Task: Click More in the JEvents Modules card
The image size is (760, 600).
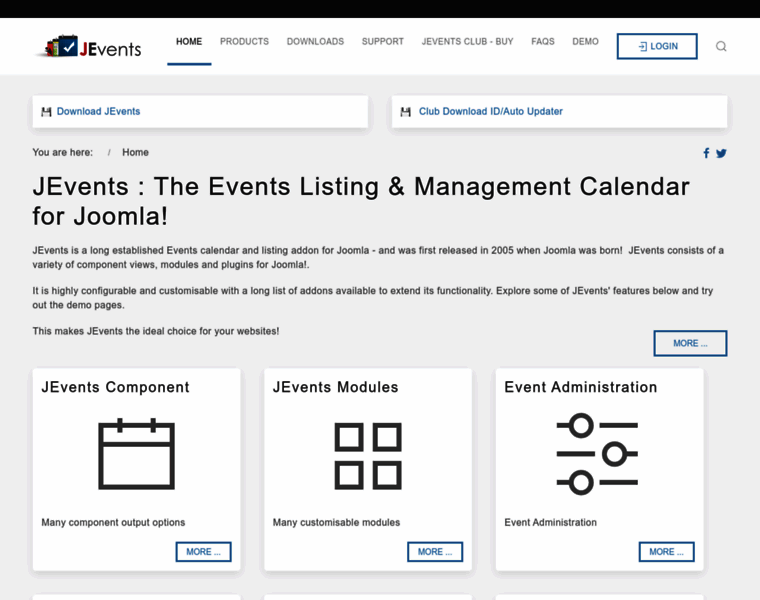Action: click(435, 552)
